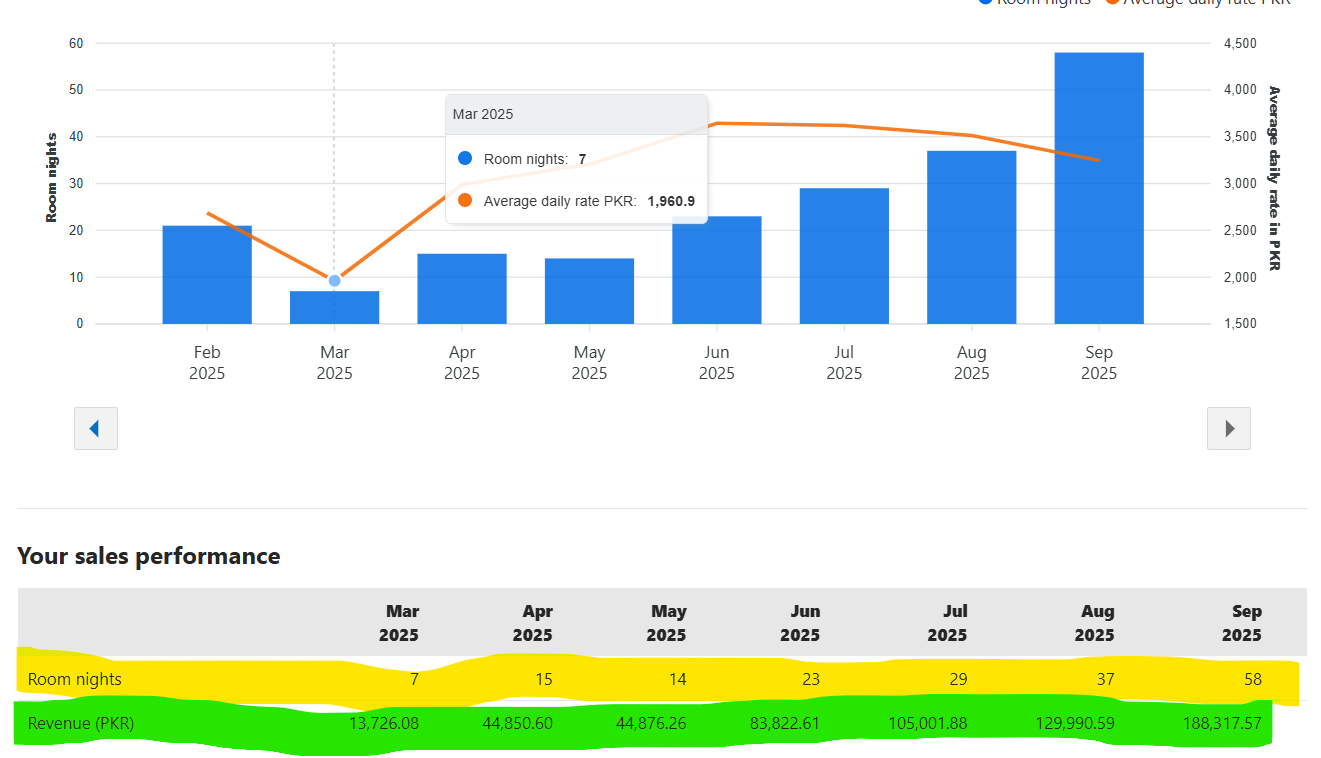Click the orange Average daily rate dot in tooltip
The image size is (1321, 758).
465,201
